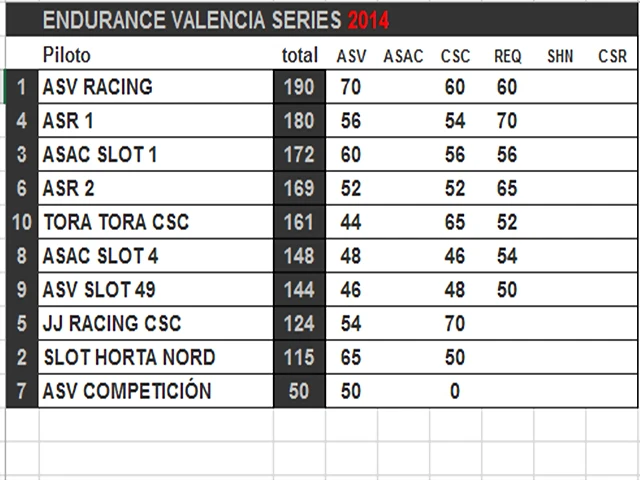Select the SHN column header

click(x=560, y=56)
